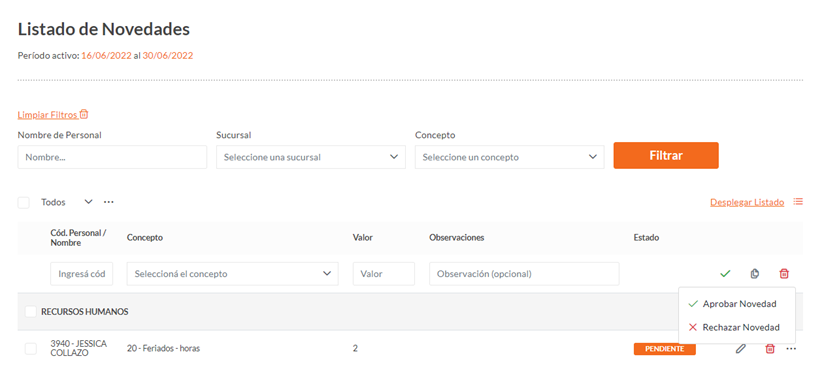Viewport: 839px width, 365px height.
Task: Check the Todos select-all checkbox
Action: click(24, 202)
